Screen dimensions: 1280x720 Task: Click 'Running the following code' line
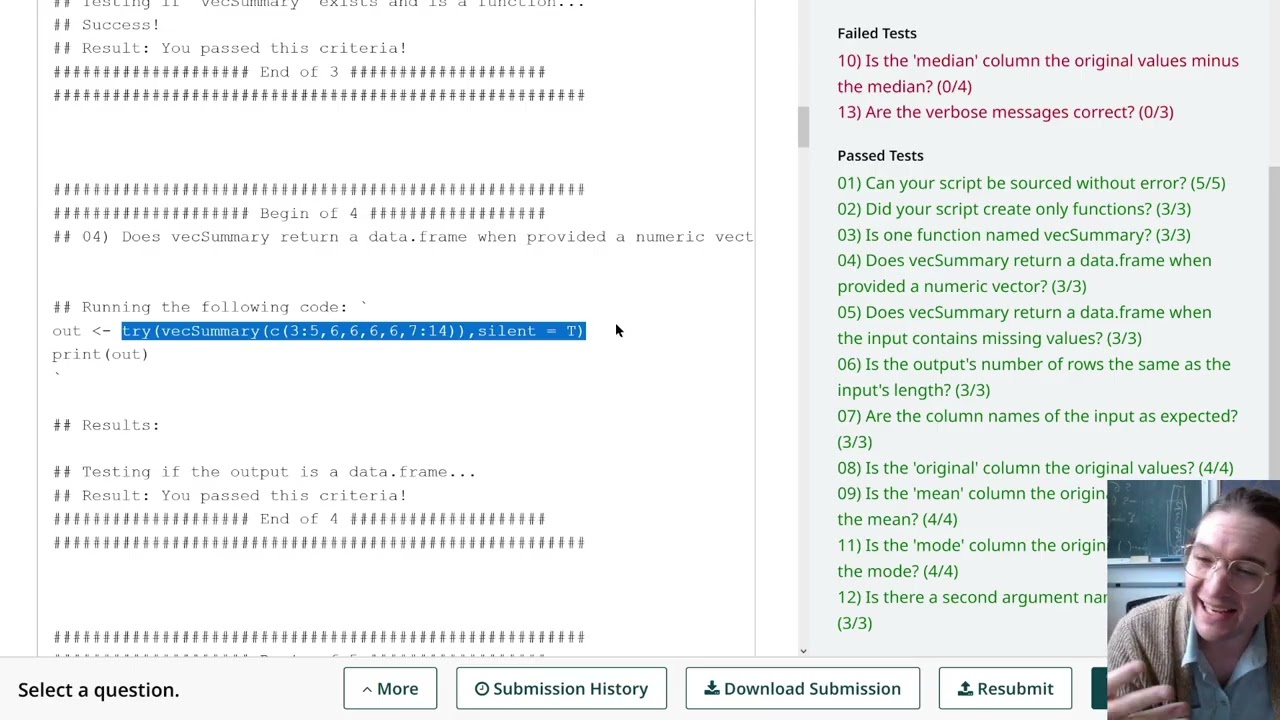[x=210, y=307]
